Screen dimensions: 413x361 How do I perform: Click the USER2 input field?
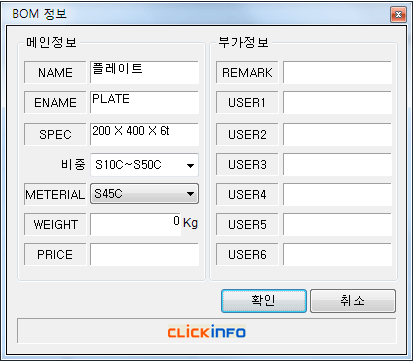(337, 134)
